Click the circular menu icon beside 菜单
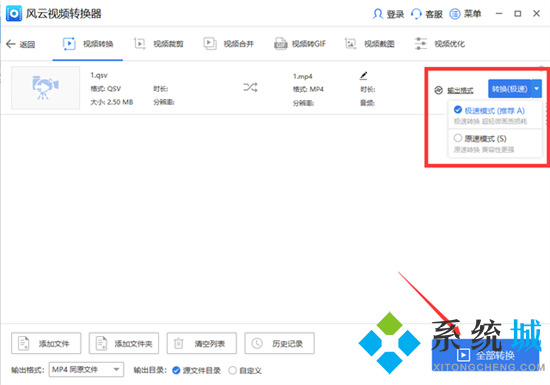 pos(455,14)
